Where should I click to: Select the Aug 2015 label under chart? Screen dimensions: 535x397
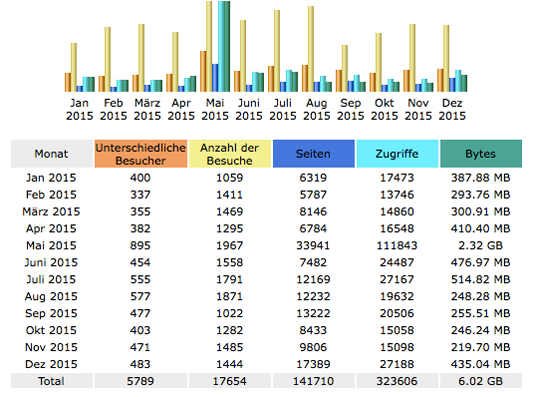click(317, 109)
